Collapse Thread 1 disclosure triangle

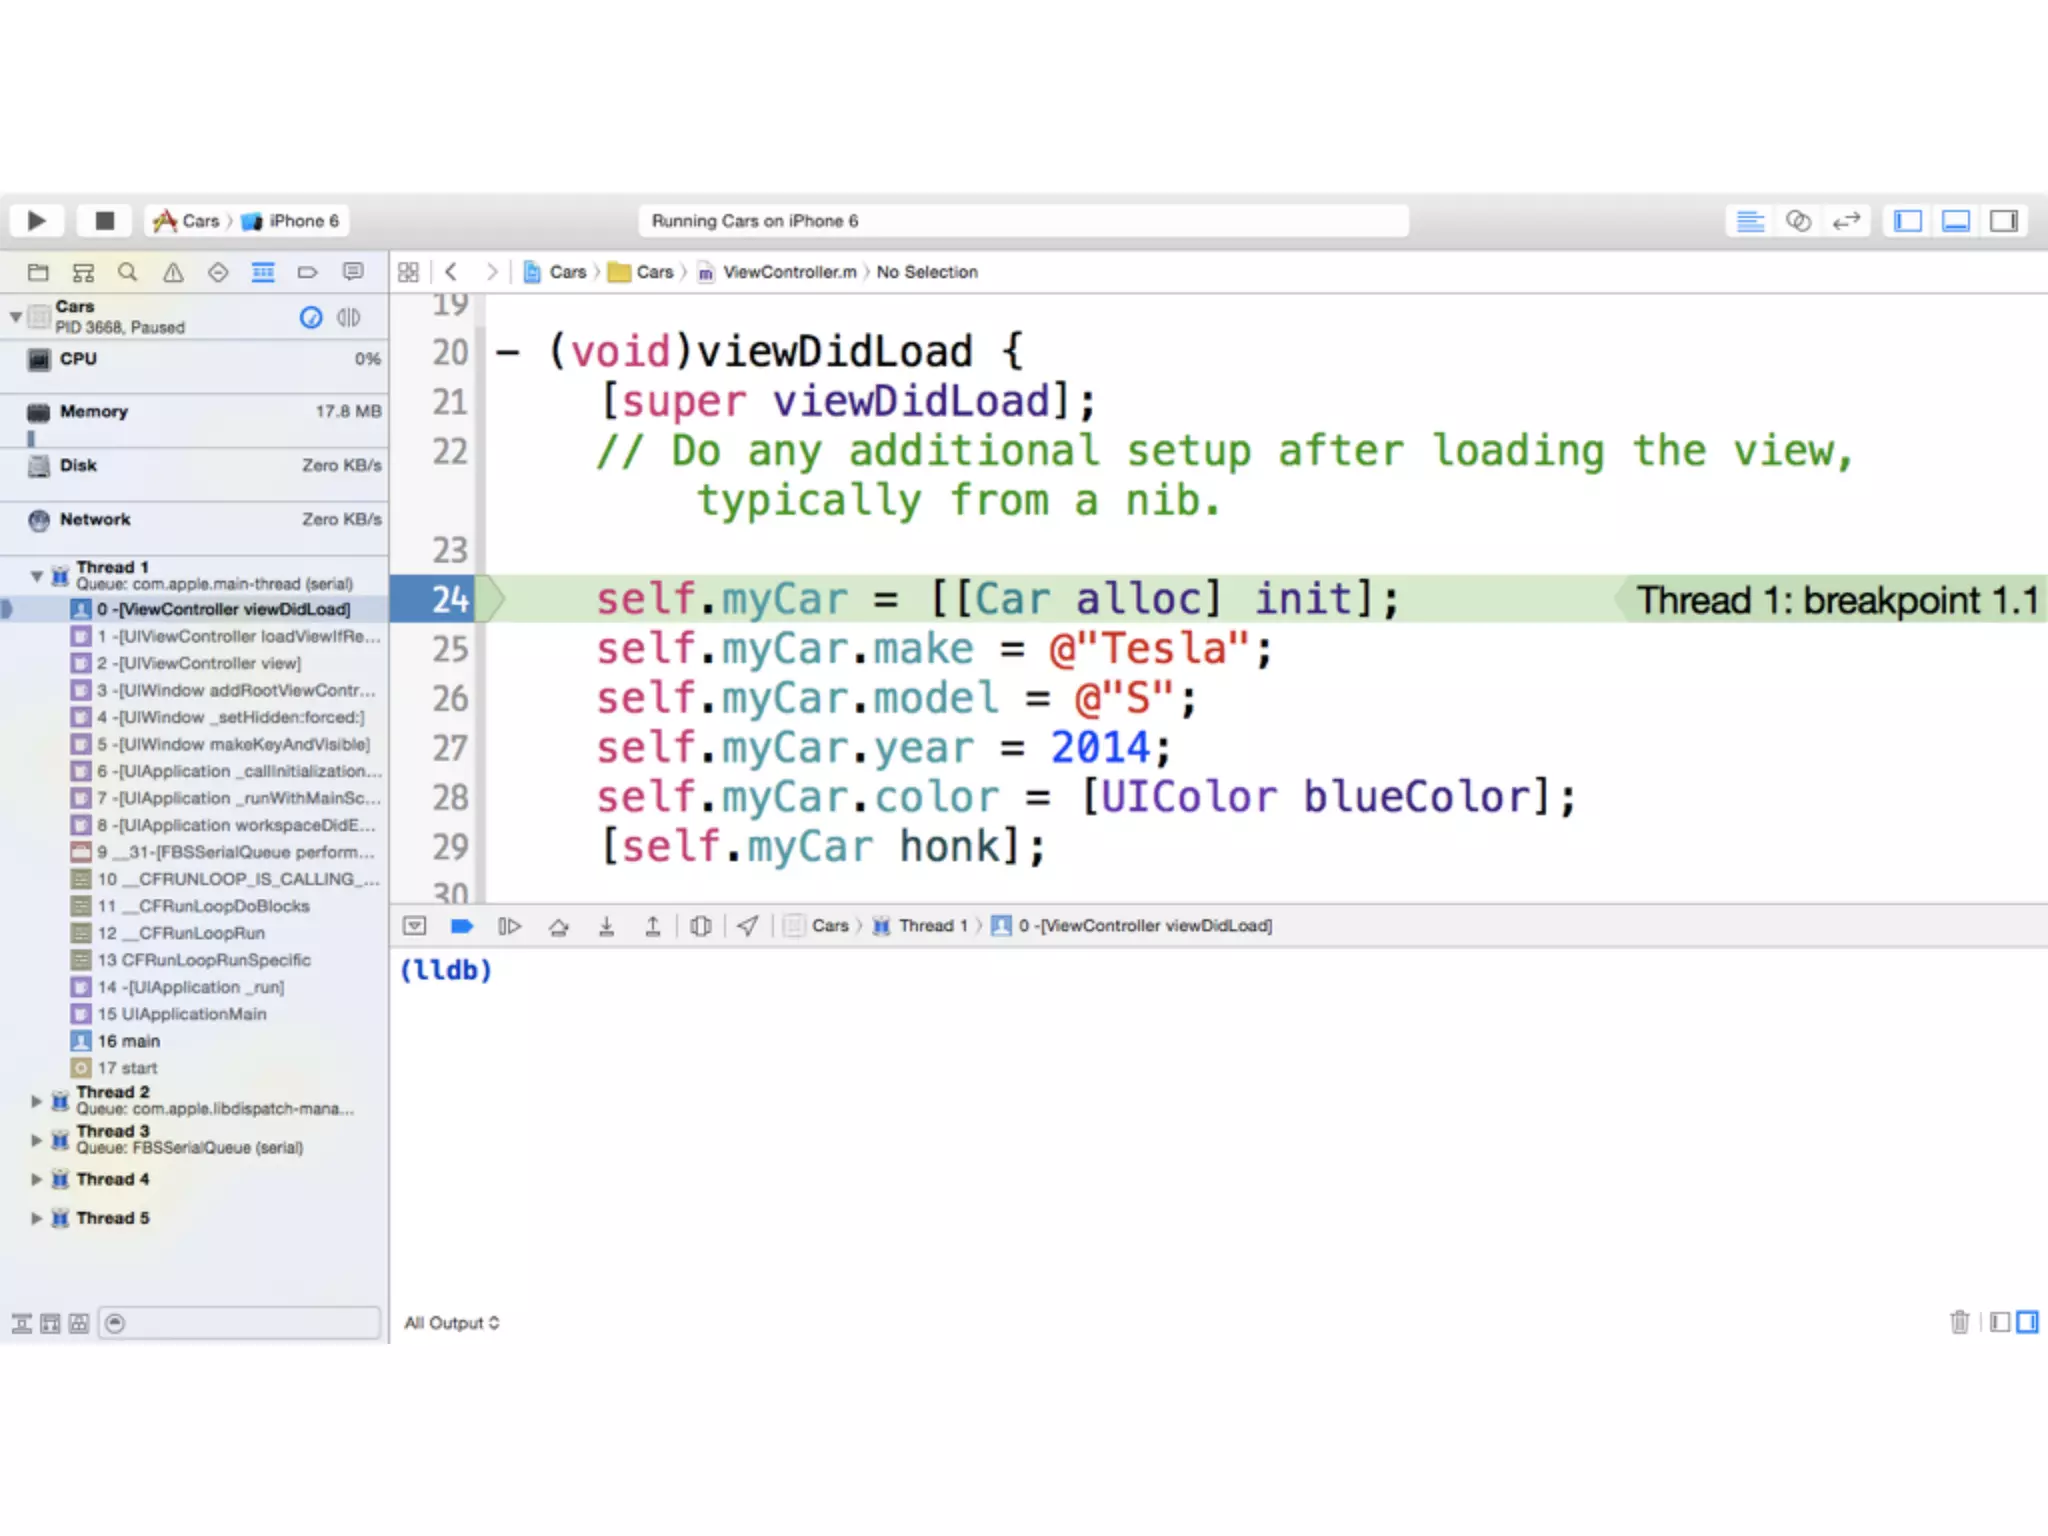[36, 575]
